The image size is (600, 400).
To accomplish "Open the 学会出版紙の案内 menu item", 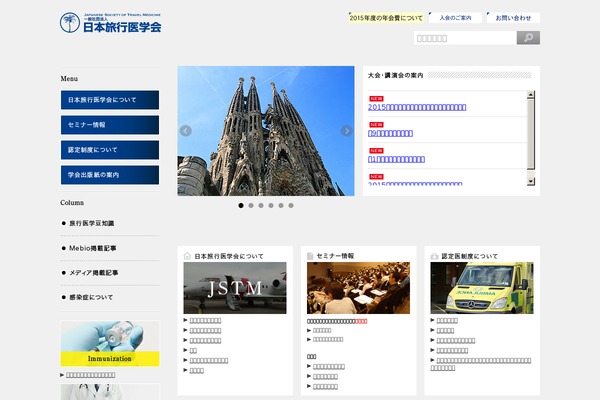I will coord(110,175).
